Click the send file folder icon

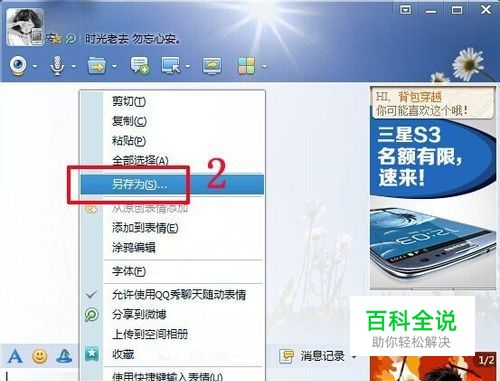click(x=97, y=65)
